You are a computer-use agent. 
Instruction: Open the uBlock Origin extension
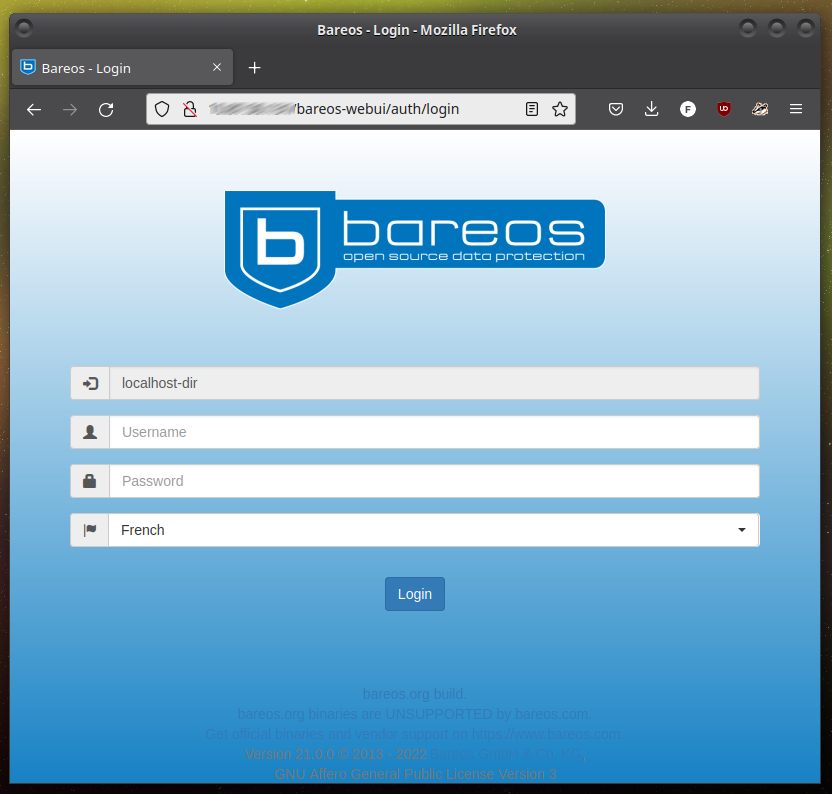[723, 109]
